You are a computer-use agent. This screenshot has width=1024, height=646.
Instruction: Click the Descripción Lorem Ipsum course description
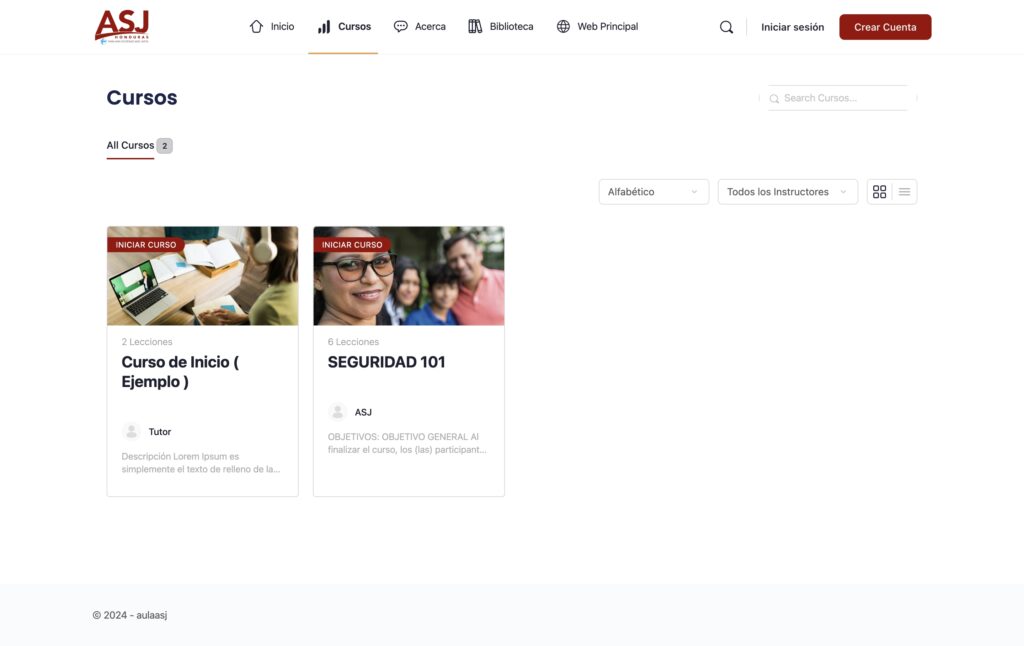tap(200, 462)
